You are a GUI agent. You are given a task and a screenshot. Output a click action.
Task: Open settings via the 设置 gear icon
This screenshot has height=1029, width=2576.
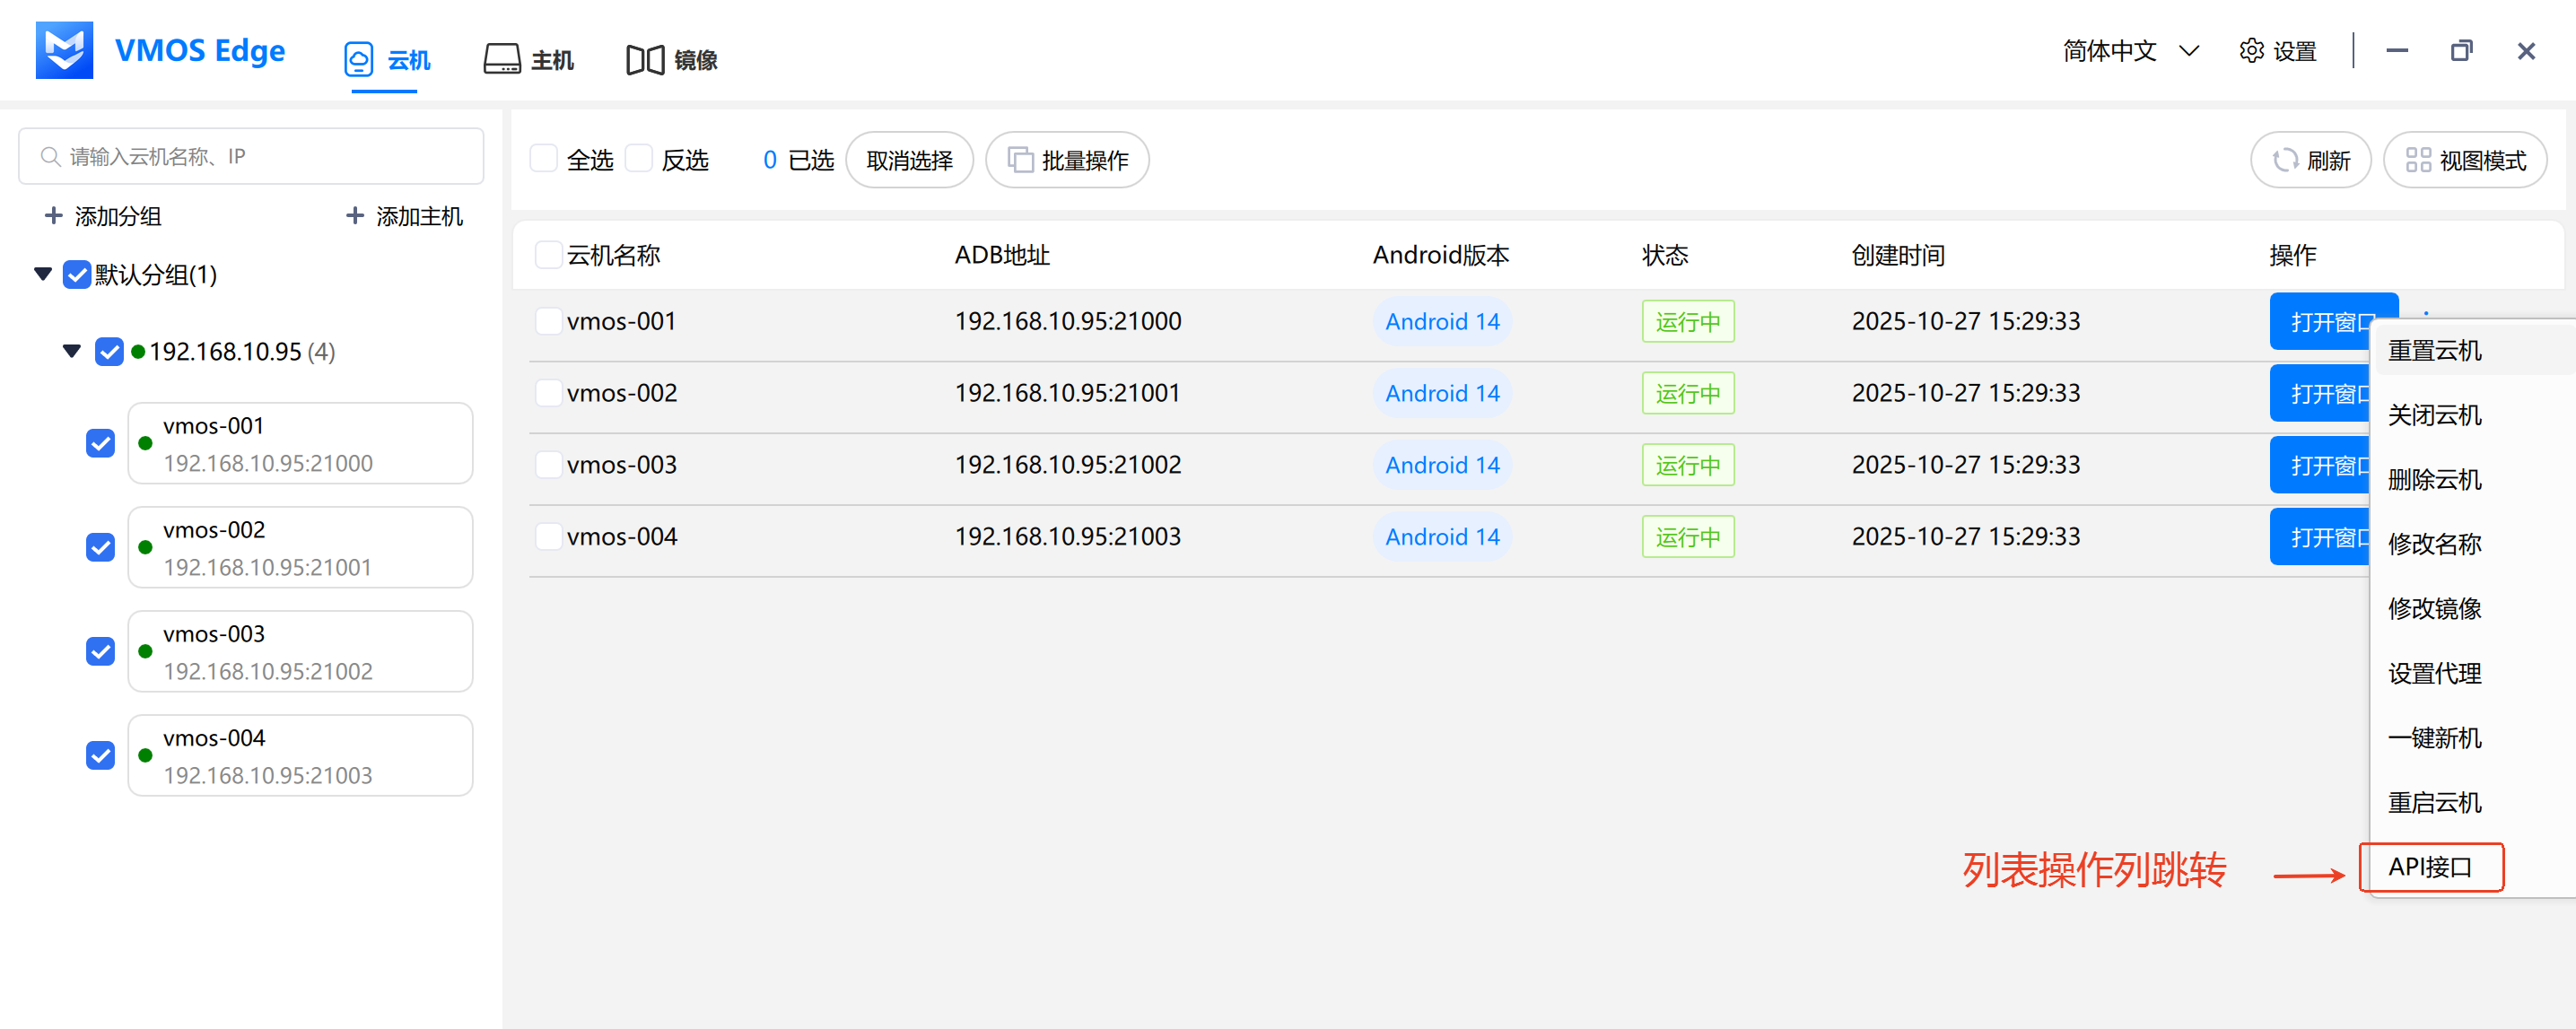[2251, 50]
